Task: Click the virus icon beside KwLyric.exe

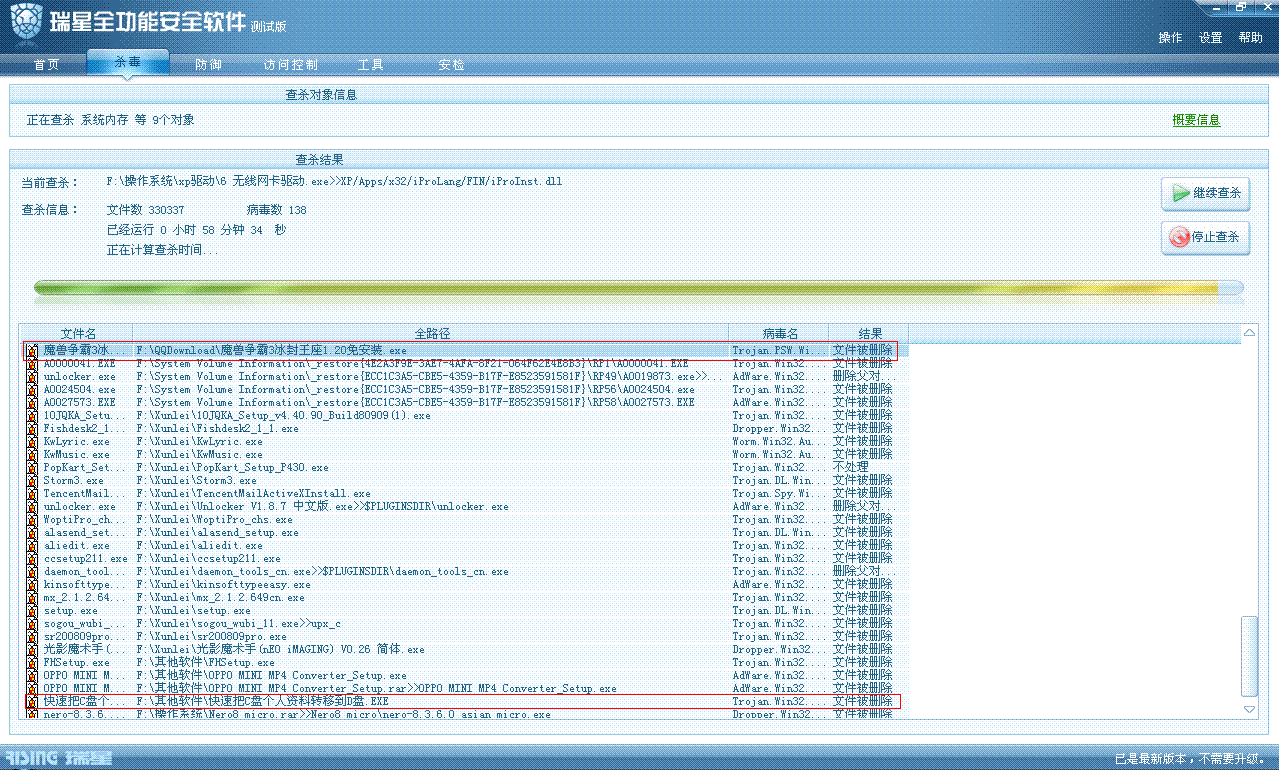Action: 32,442
